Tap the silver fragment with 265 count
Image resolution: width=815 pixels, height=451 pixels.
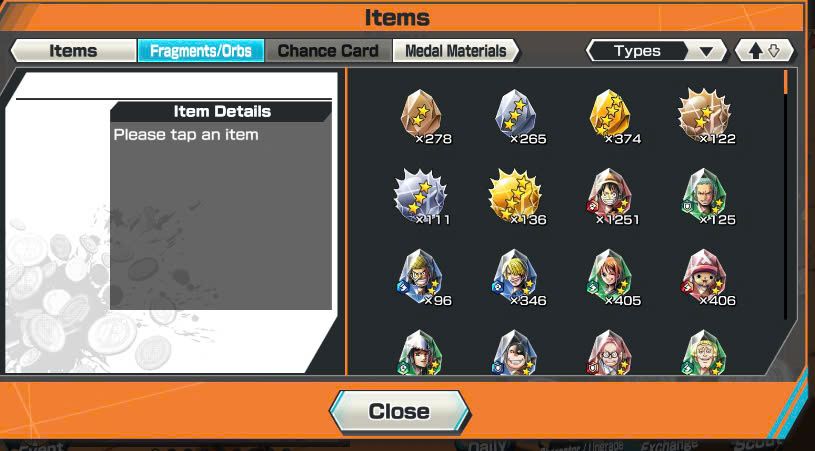(516, 116)
